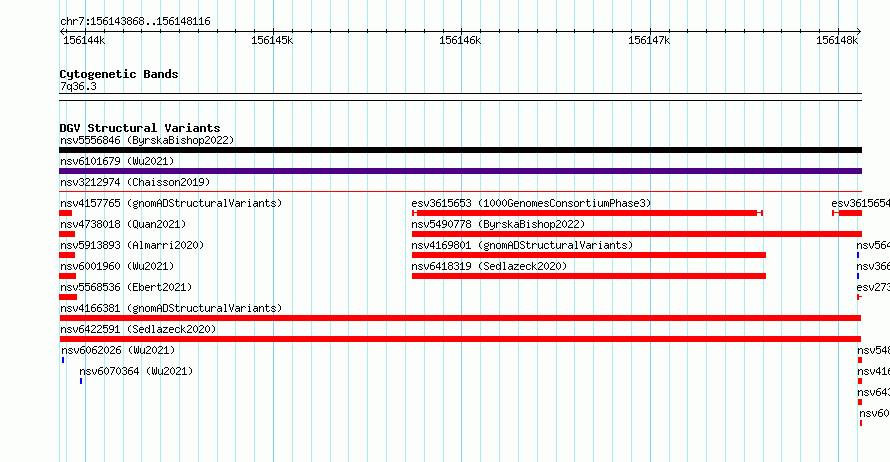Screen dimensions: 890x462
Task: Open variant label nsv4738018 (Quan2021)
Action: coord(123,224)
